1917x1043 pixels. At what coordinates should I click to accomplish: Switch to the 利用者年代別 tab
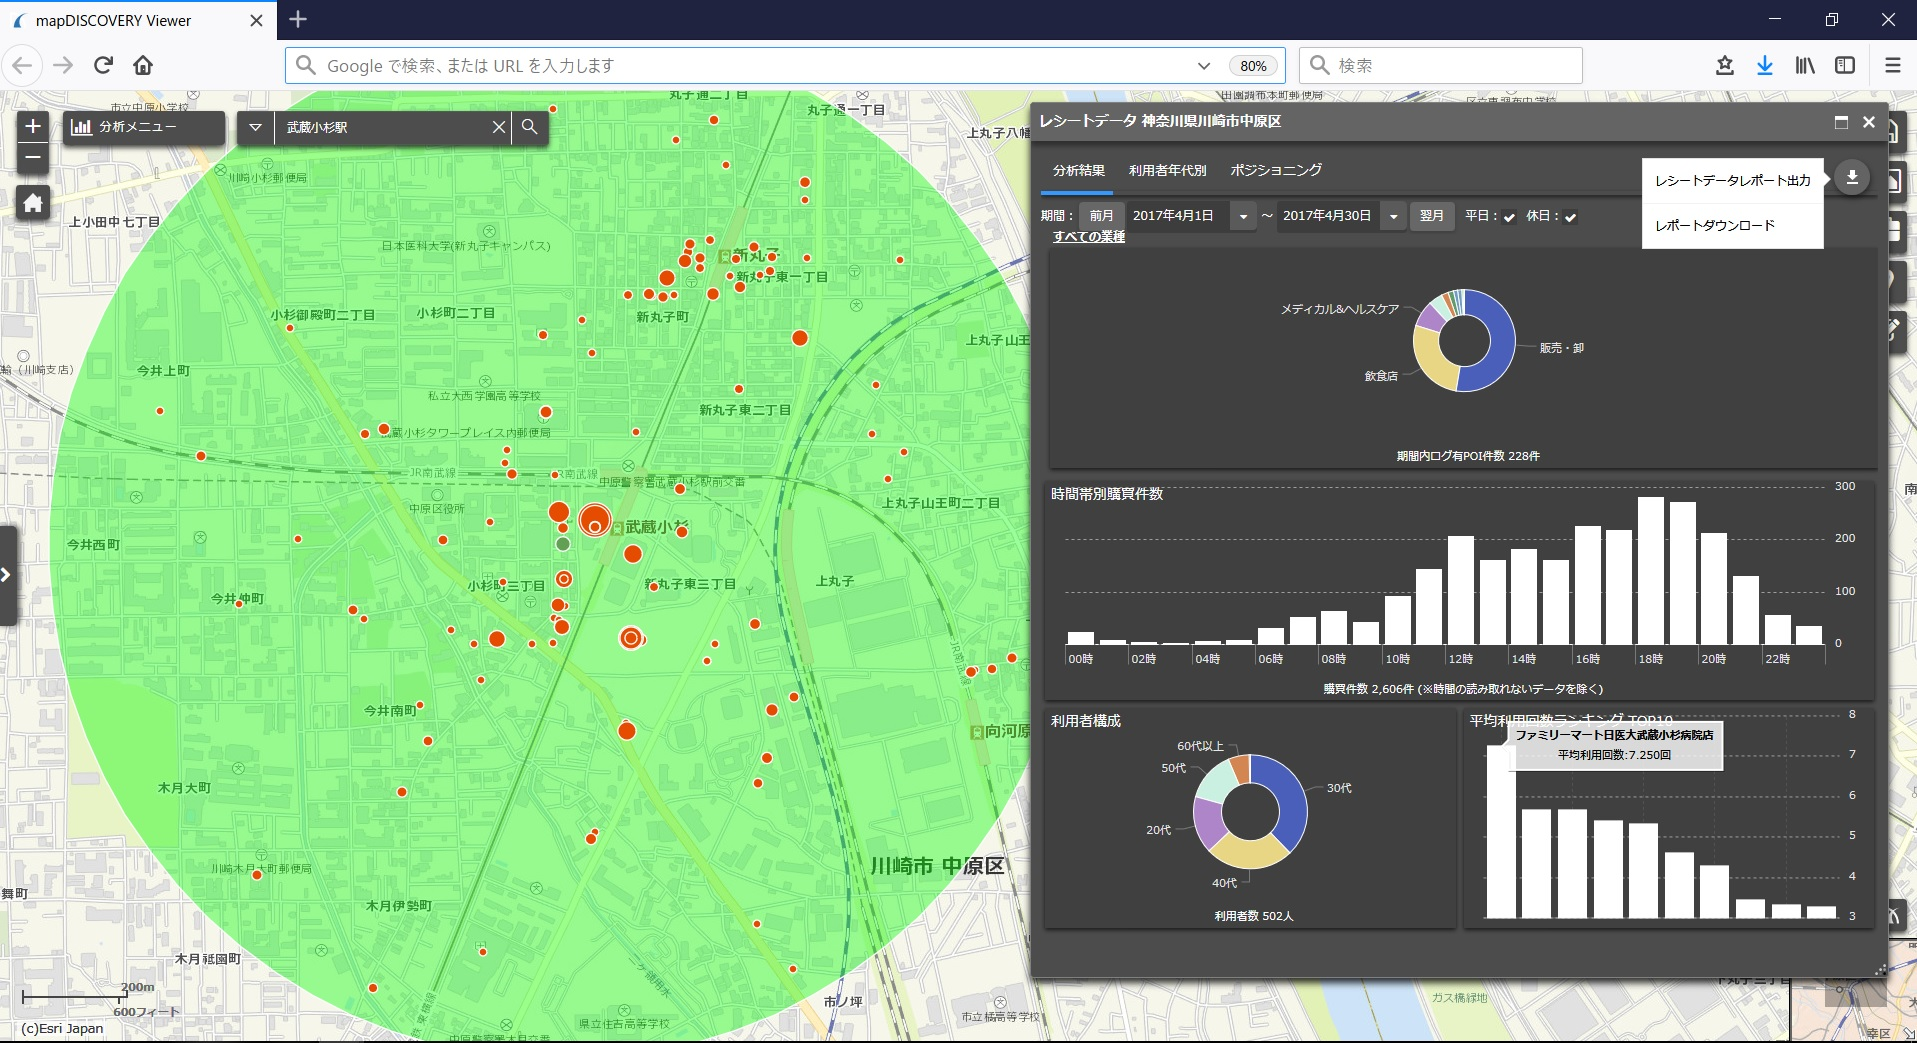[1167, 171]
